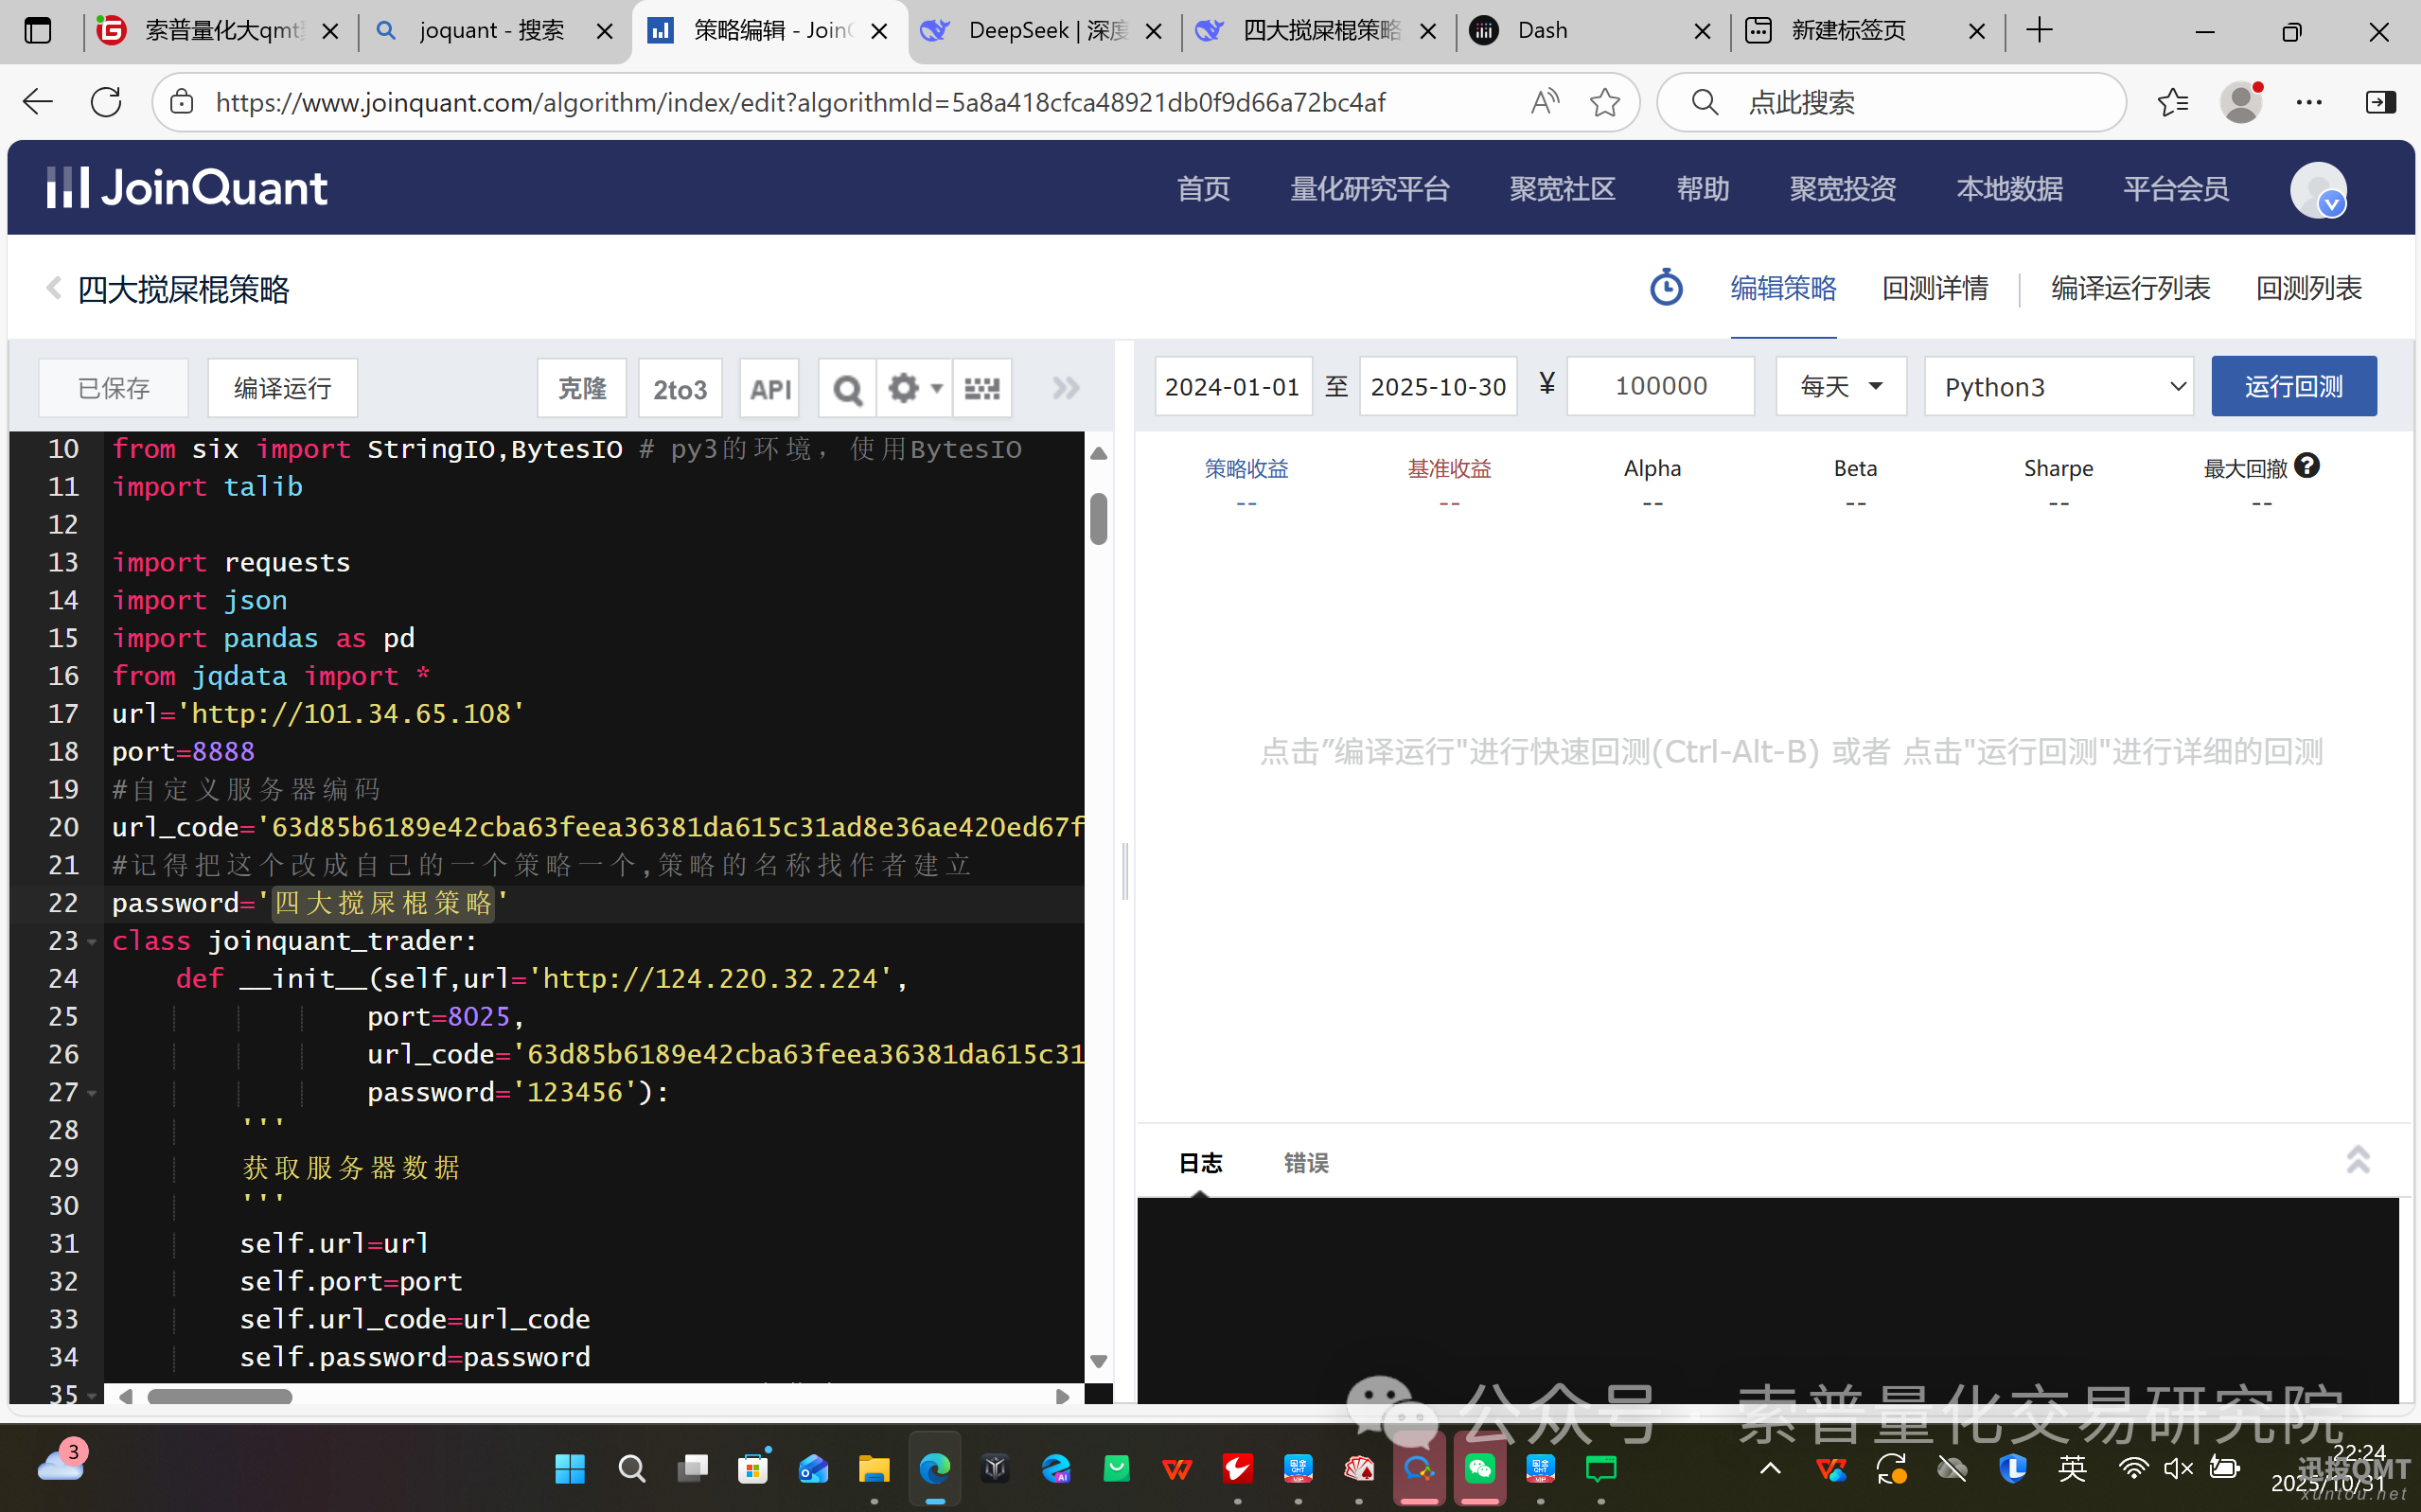Click the blue timer clock icon
Viewport: 2421px width, 1512px height.
(x=1665, y=288)
